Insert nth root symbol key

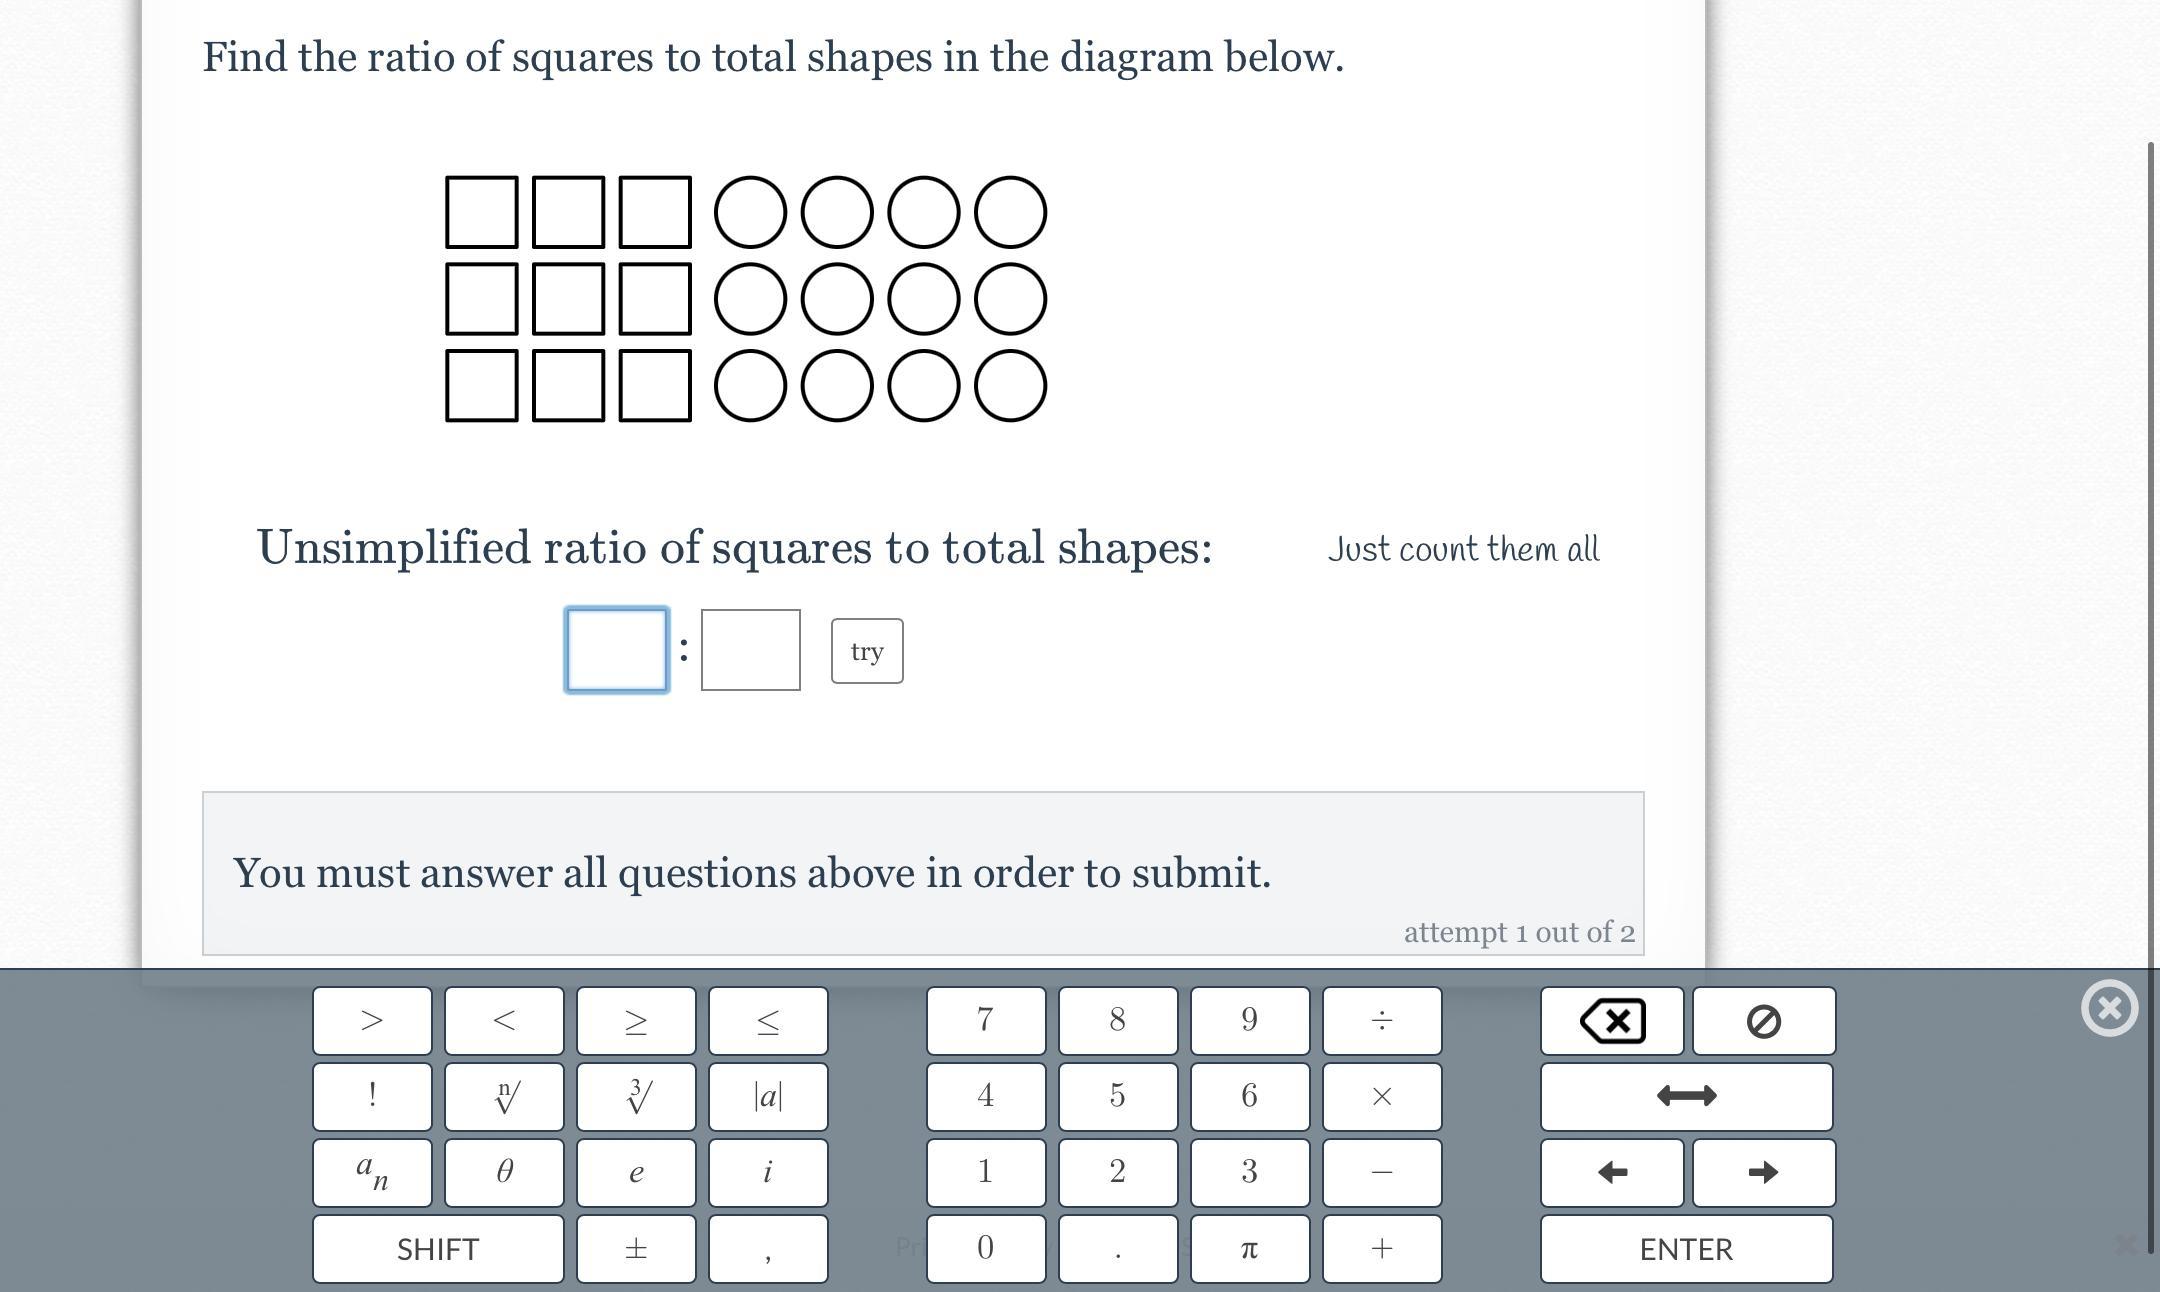point(504,1096)
